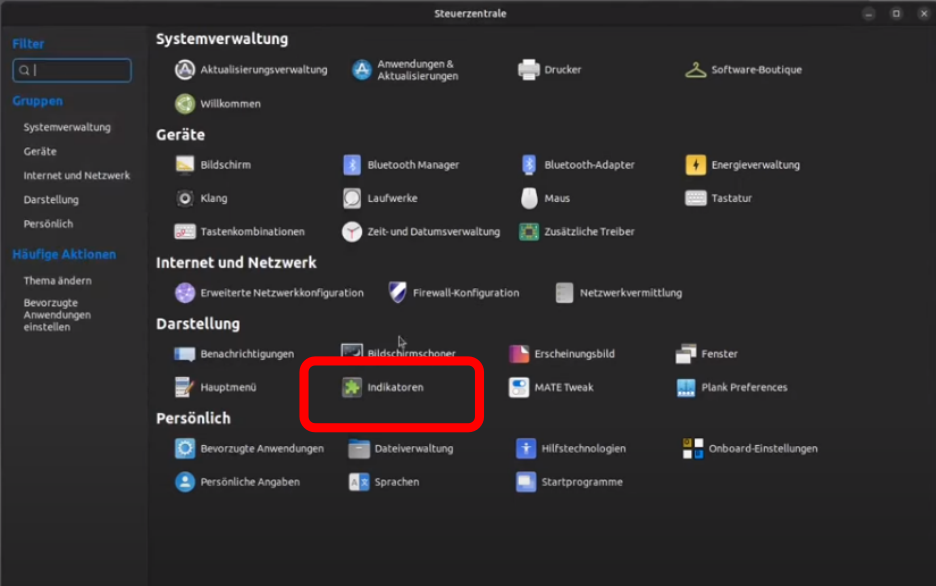Launch the Software-Boutique hanger icon
936x586 pixels.
[x=696, y=70]
